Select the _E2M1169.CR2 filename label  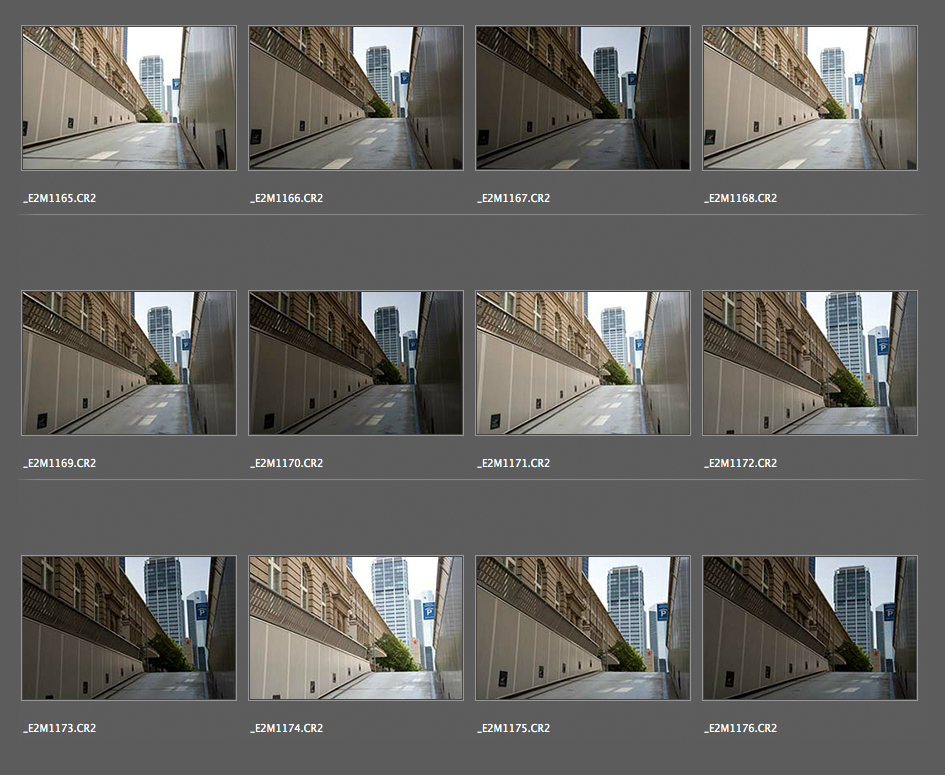(x=60, y=463)
